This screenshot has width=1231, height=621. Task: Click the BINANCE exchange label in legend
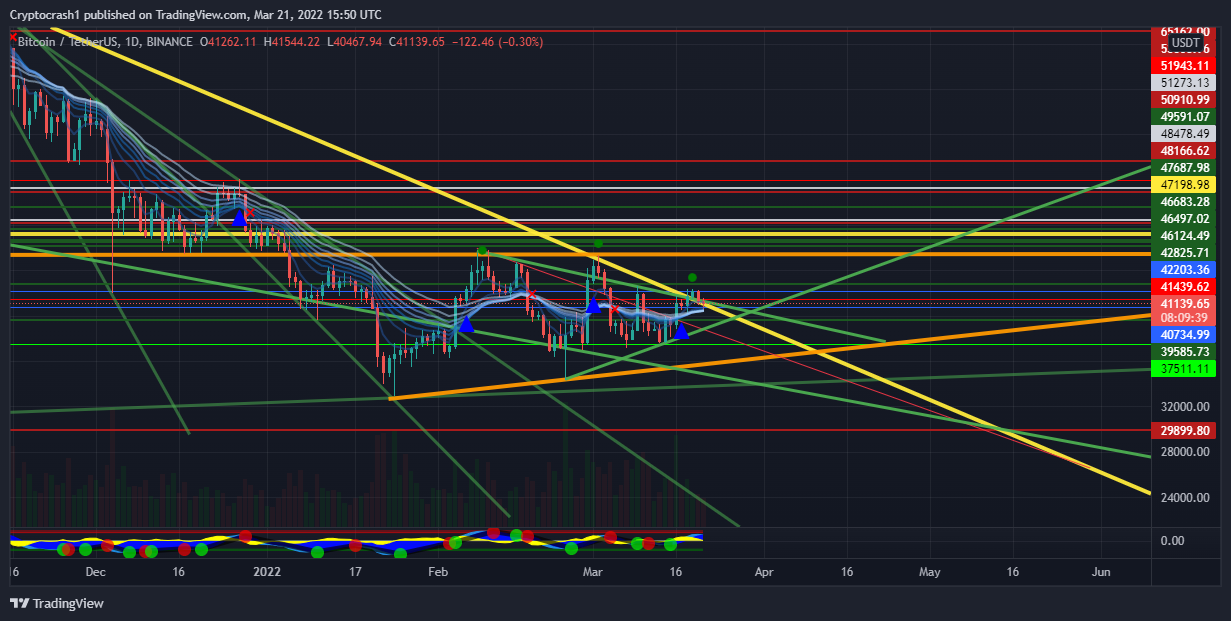click(168, 42)
